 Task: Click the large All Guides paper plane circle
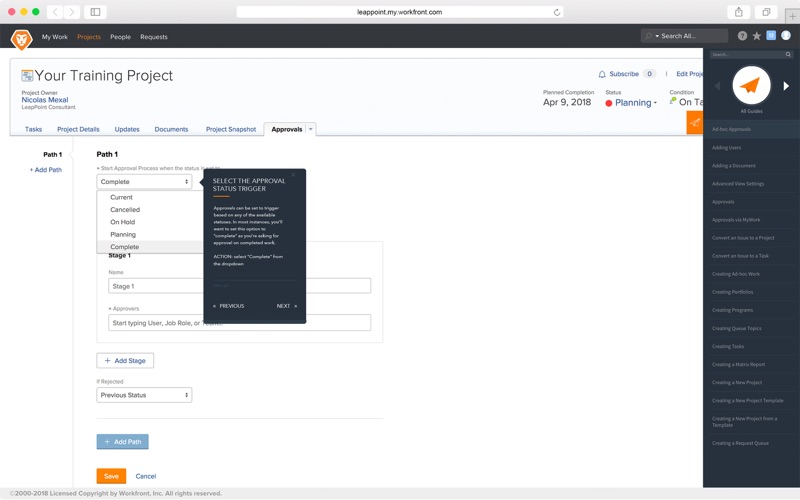pos(751,85)
